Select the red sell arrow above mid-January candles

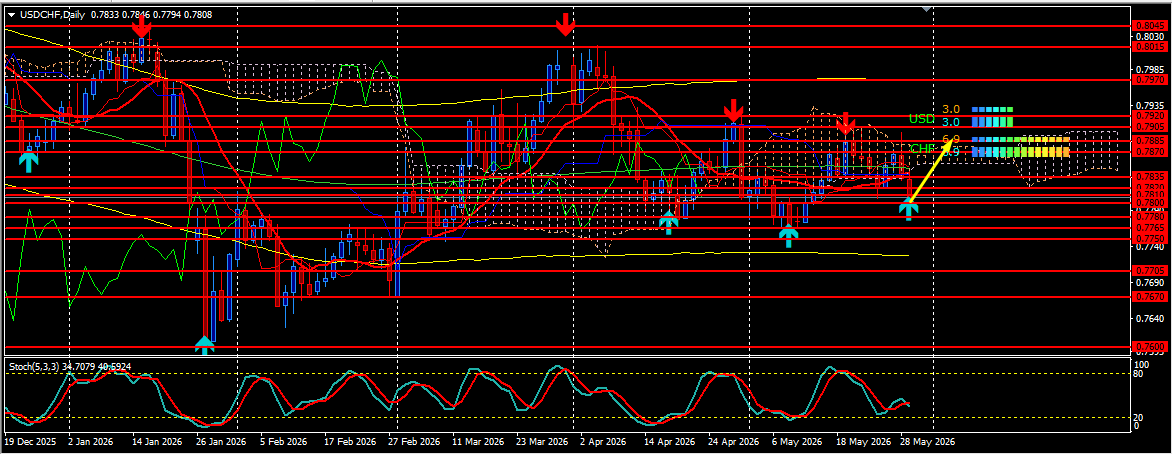141,27
